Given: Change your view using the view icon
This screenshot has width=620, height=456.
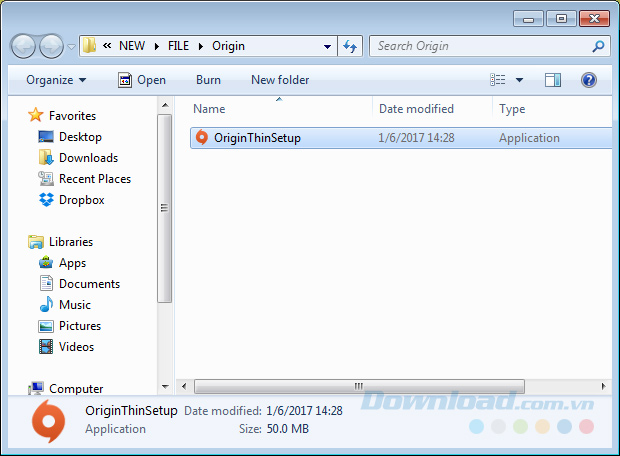Looking at the screenshot, I should point(498,80).
